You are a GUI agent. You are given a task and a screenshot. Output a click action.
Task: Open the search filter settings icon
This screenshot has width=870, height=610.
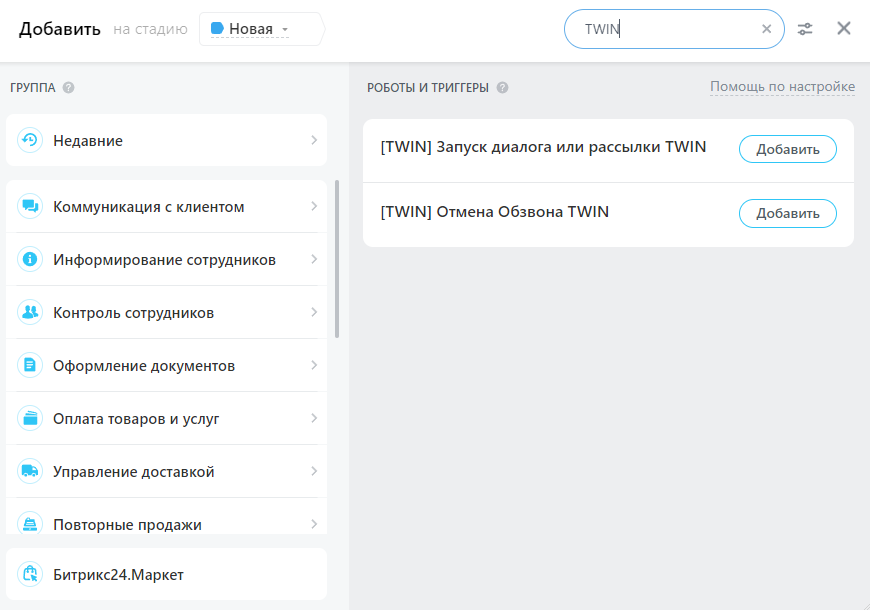tap(805, 29)
